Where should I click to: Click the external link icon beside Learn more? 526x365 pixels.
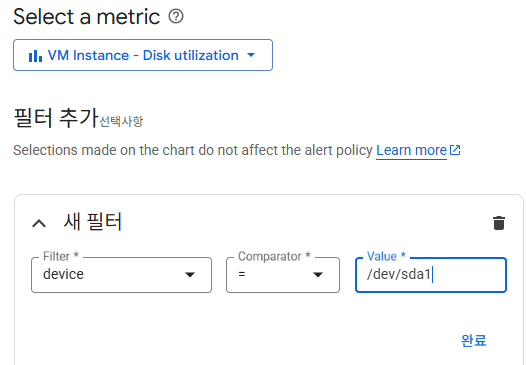pyautogui.click(x=455, y=150)
